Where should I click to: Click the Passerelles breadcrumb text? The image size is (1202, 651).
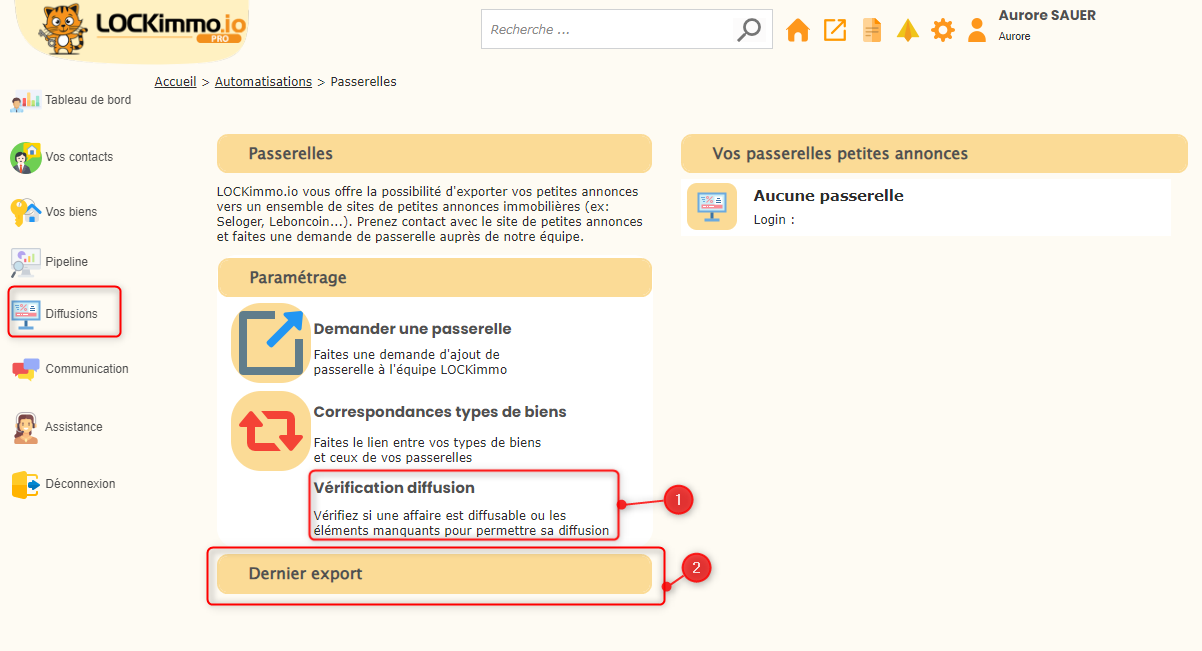tap(363, 82)
